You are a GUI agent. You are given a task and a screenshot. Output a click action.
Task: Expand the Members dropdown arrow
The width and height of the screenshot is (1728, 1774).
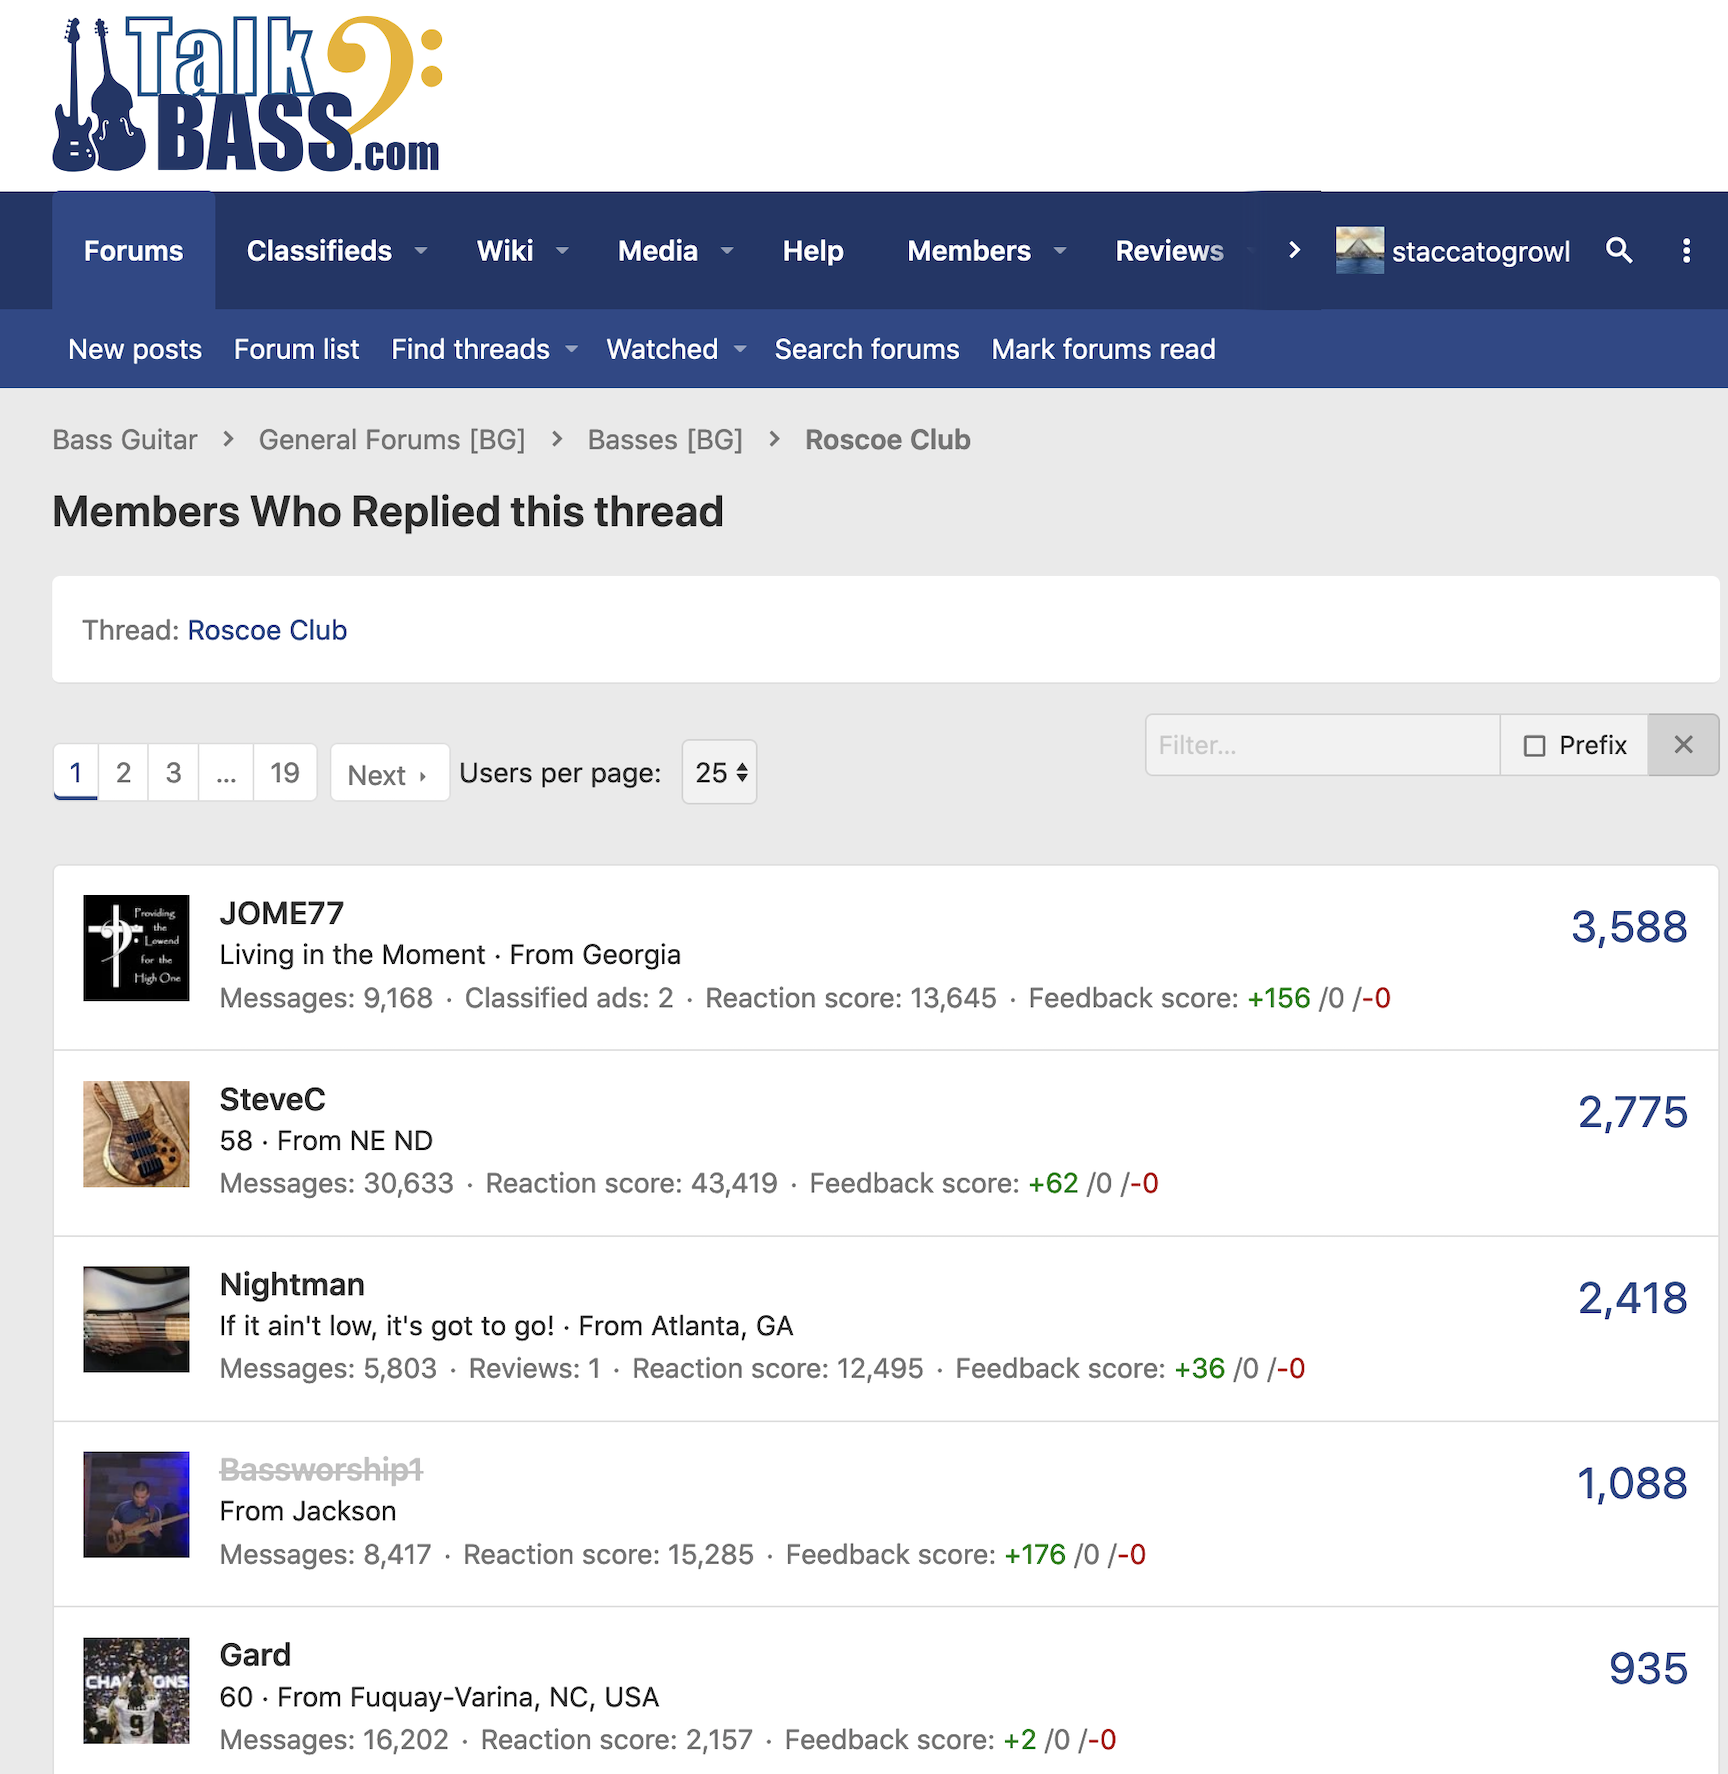pyautogui.click(x=1060, y=251)
